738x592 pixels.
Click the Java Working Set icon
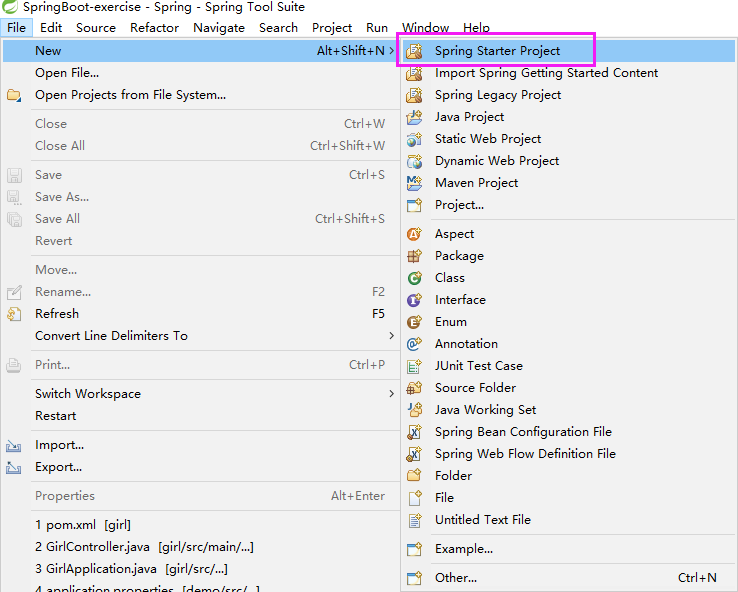[x=414, y=410]
